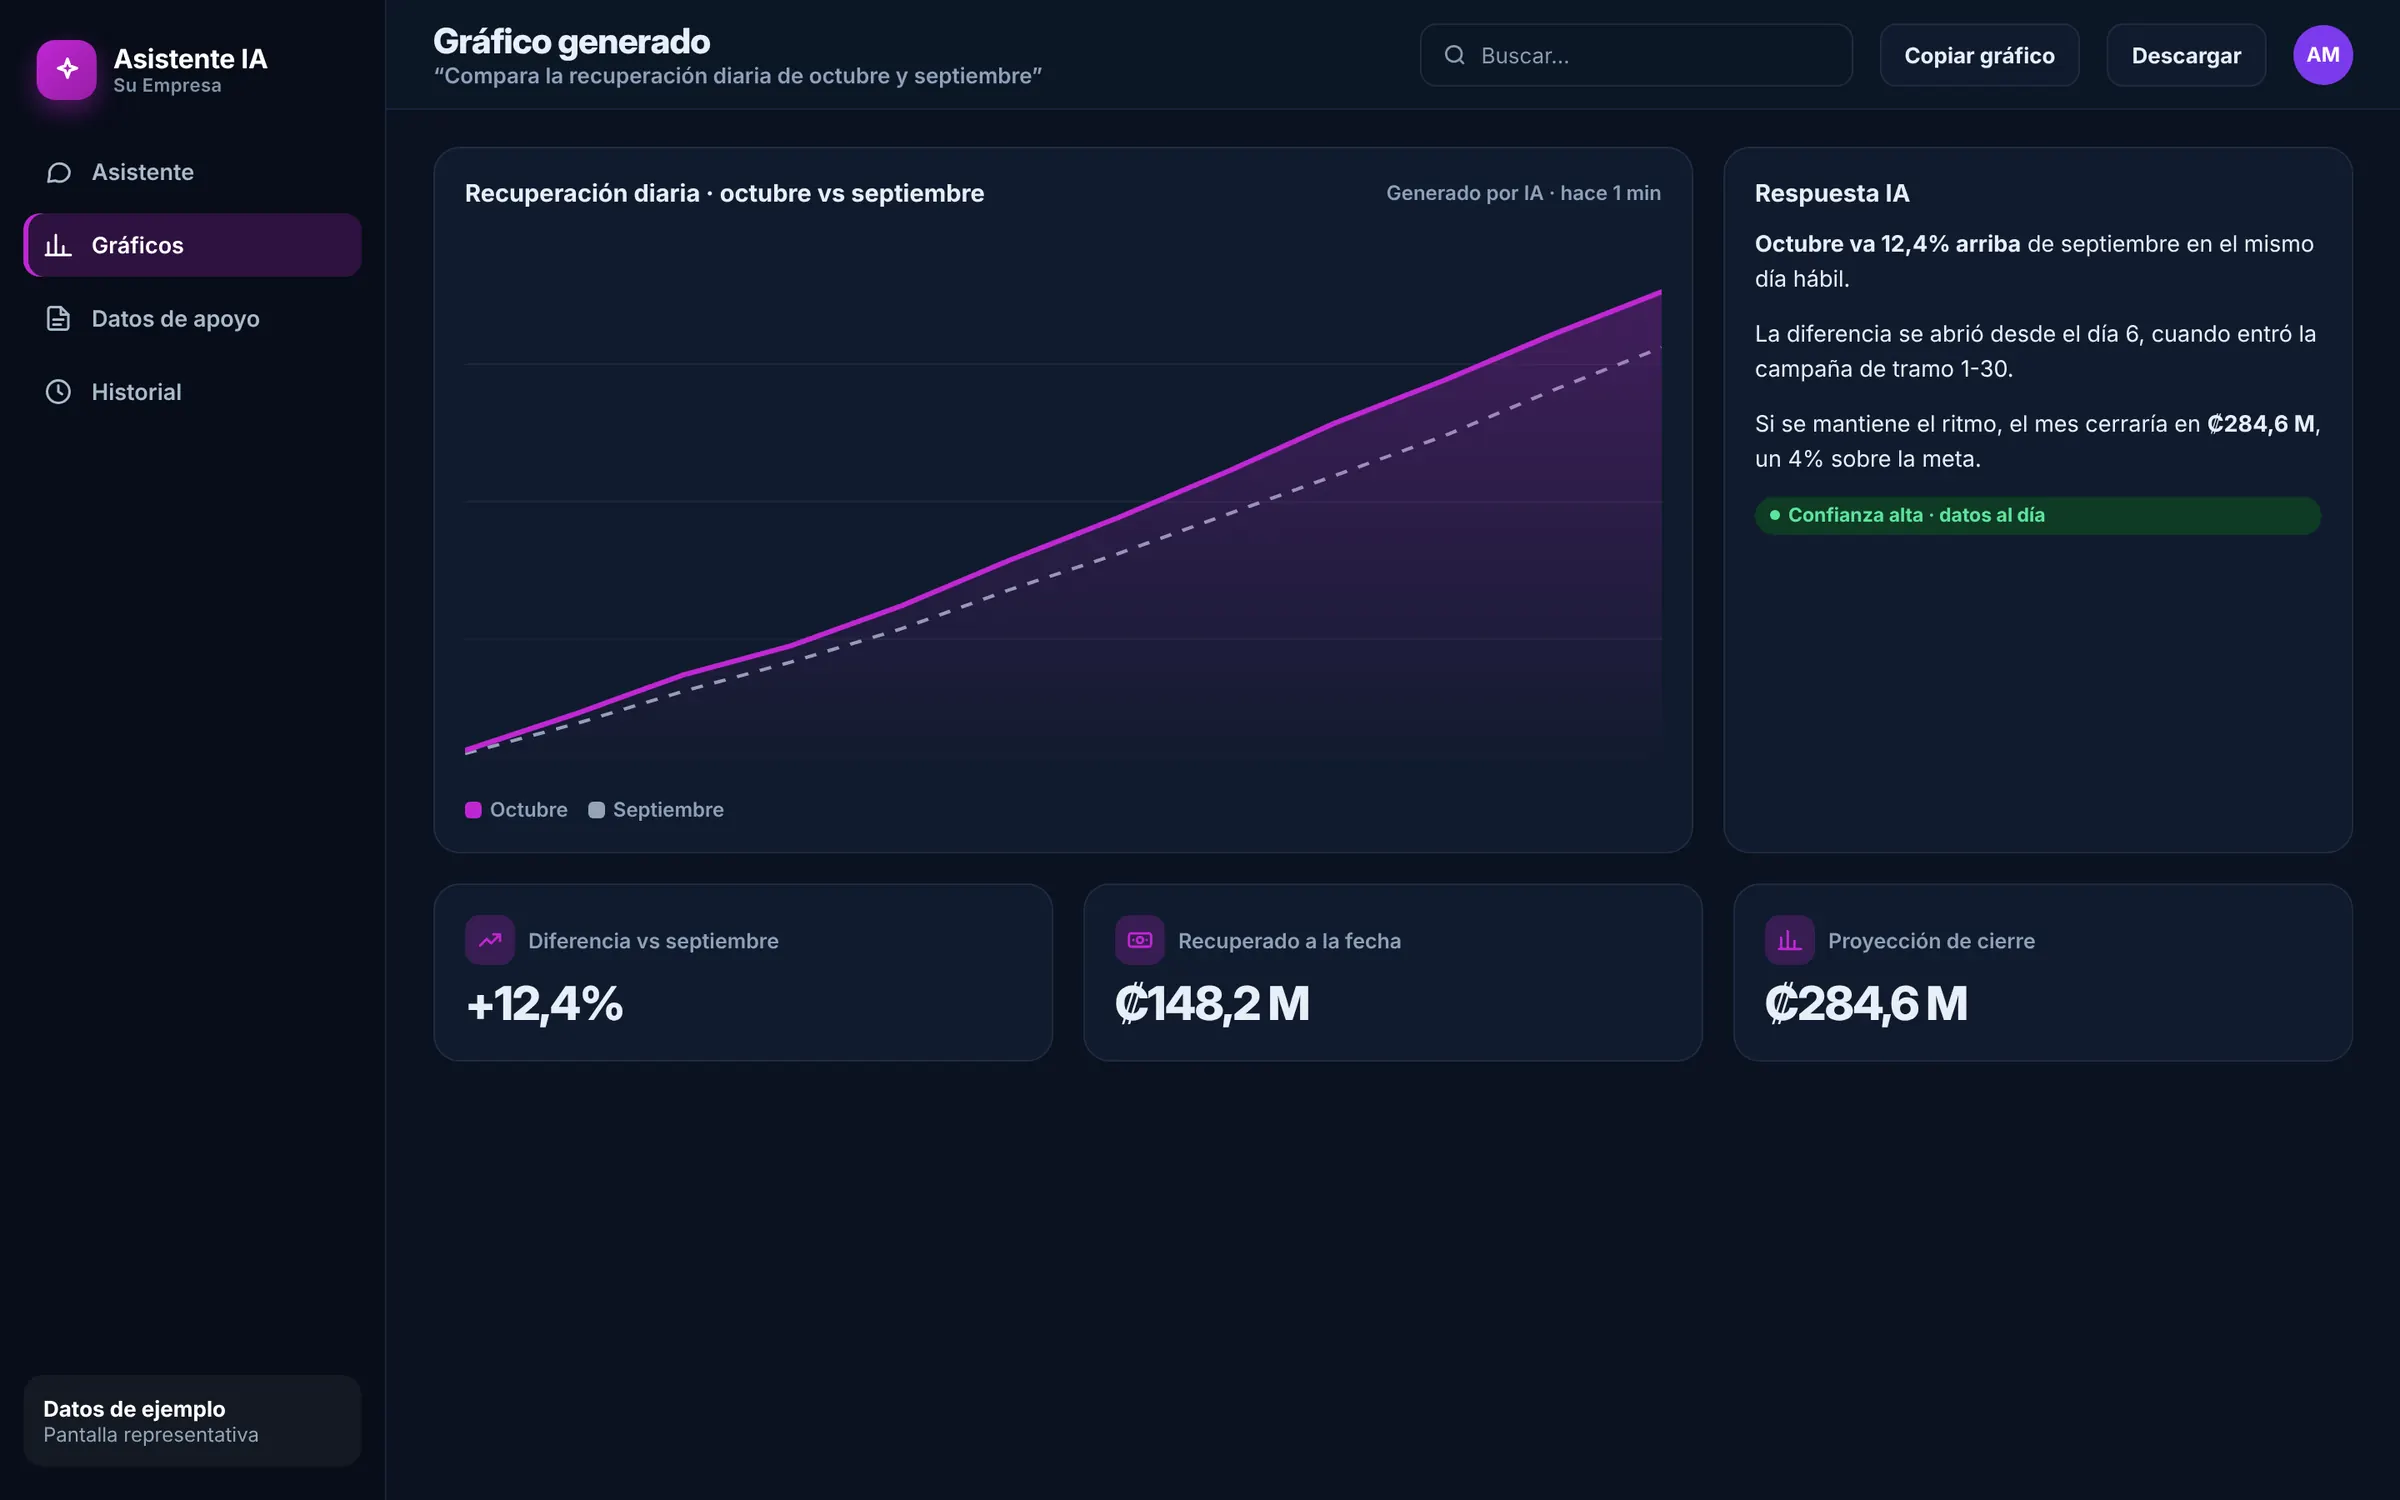Click the Octubre legend label
The image size is (2400, 1500).
click(x=528, y=810)
